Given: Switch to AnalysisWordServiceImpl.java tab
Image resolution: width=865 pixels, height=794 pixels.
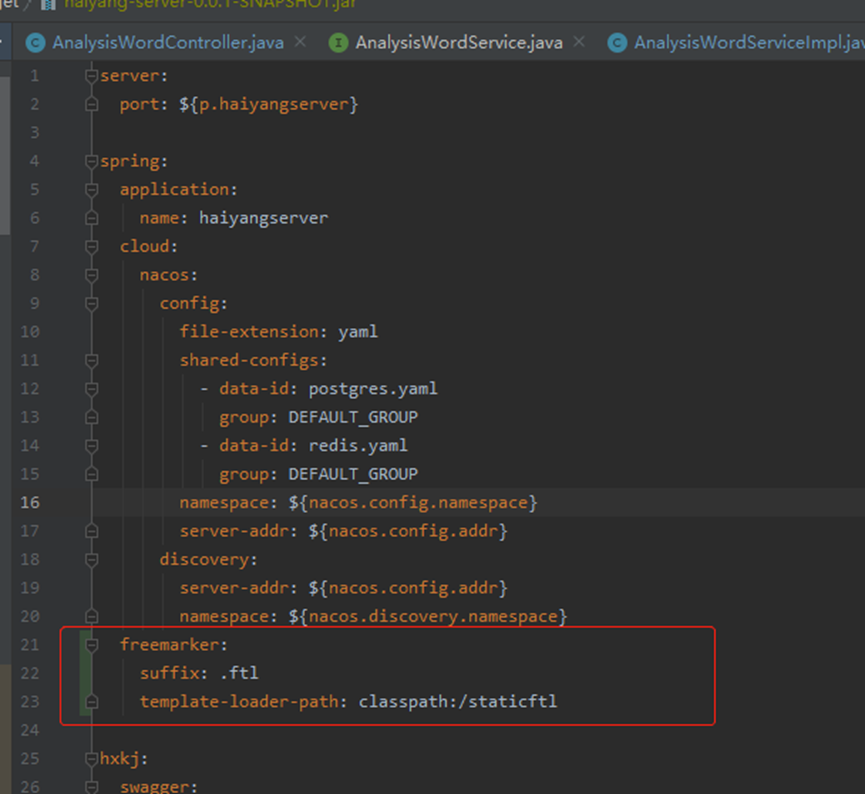Looking at the screenshot, I should (x=749, y=42).
